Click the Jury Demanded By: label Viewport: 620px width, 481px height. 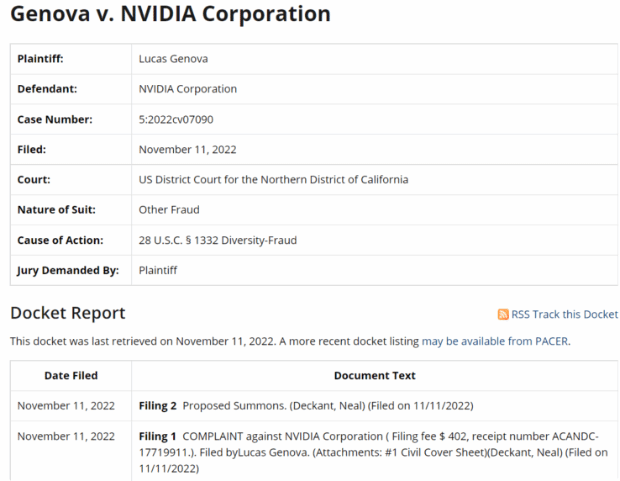tap(68, 270)
